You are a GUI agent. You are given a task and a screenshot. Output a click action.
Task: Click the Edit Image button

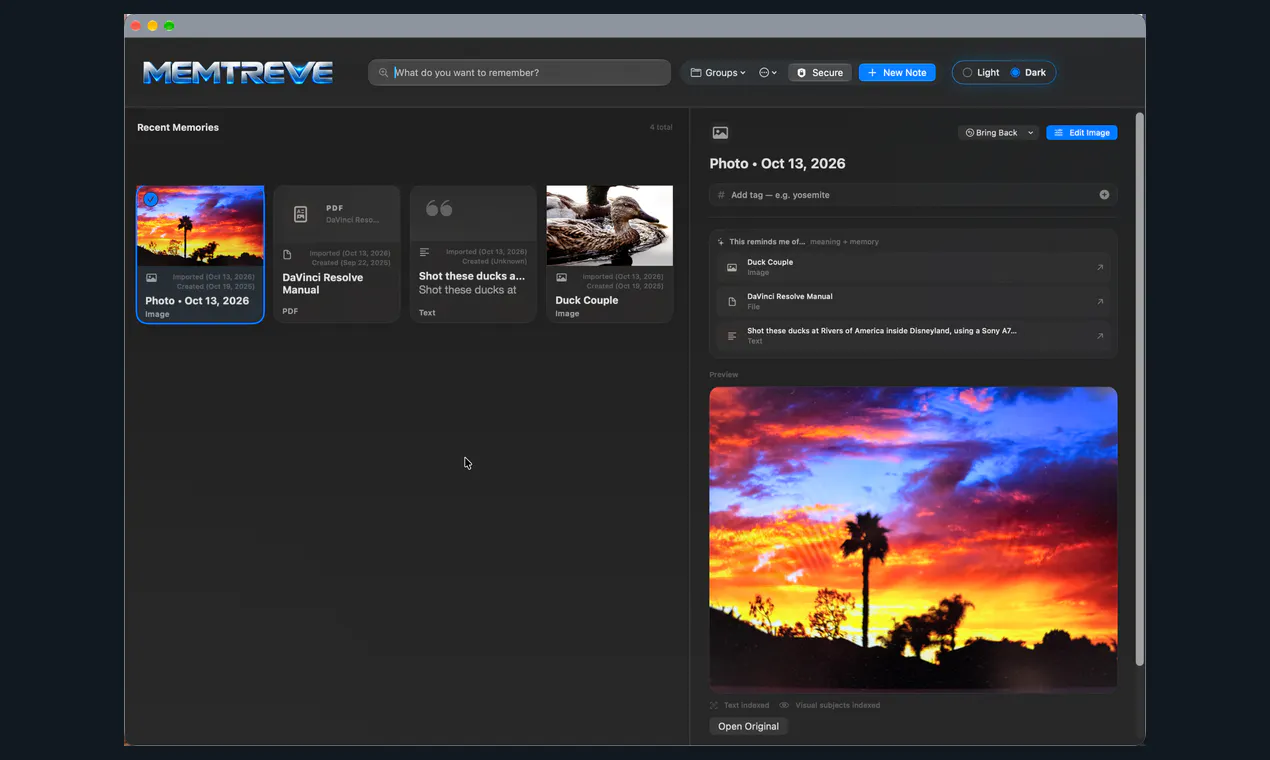(x=1082, y=133)
